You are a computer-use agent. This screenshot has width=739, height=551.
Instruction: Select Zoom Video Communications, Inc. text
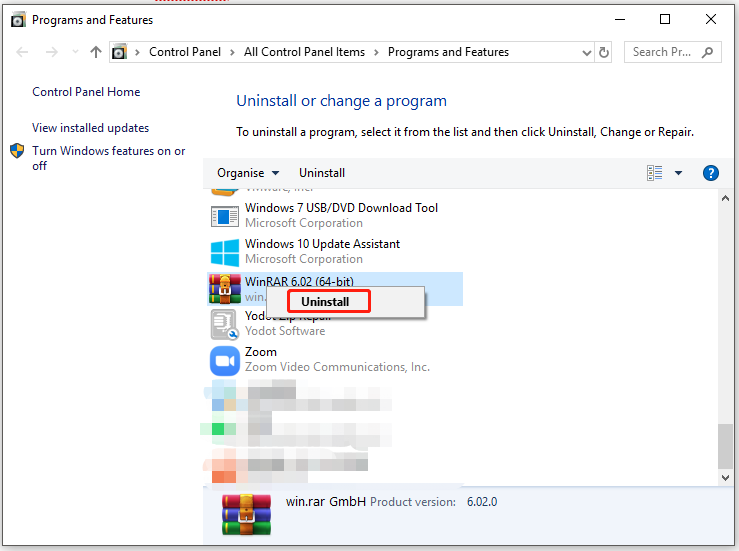tap(337, 367)
